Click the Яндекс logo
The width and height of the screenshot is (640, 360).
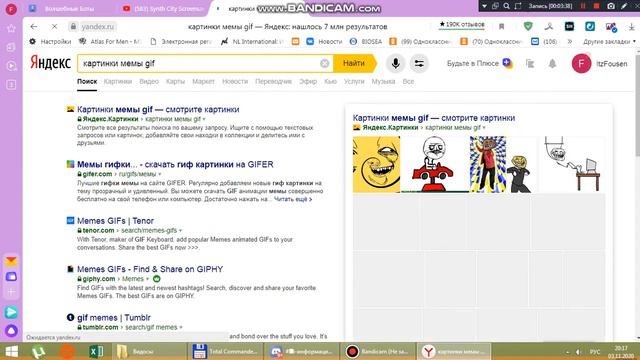[50, 63]
